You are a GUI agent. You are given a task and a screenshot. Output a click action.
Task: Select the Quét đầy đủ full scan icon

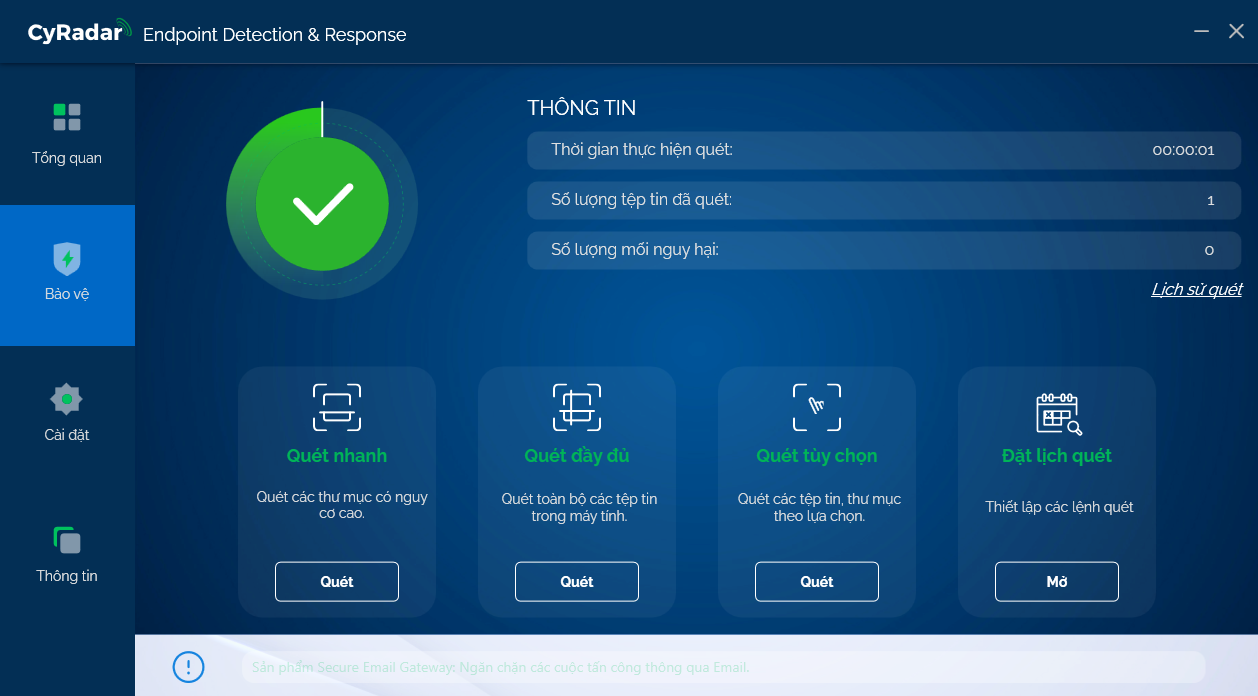pyautogui.click(x=577, y=406)
